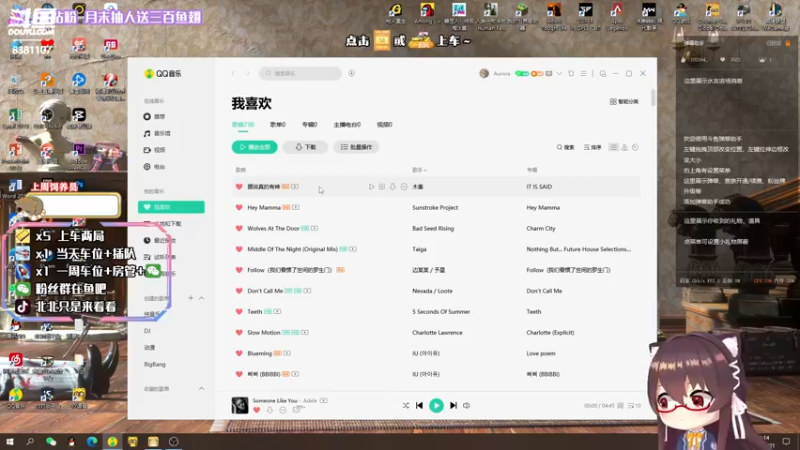Click the green play button in player
The height and width of the screenshot is (450, 800).
[436, 406]
